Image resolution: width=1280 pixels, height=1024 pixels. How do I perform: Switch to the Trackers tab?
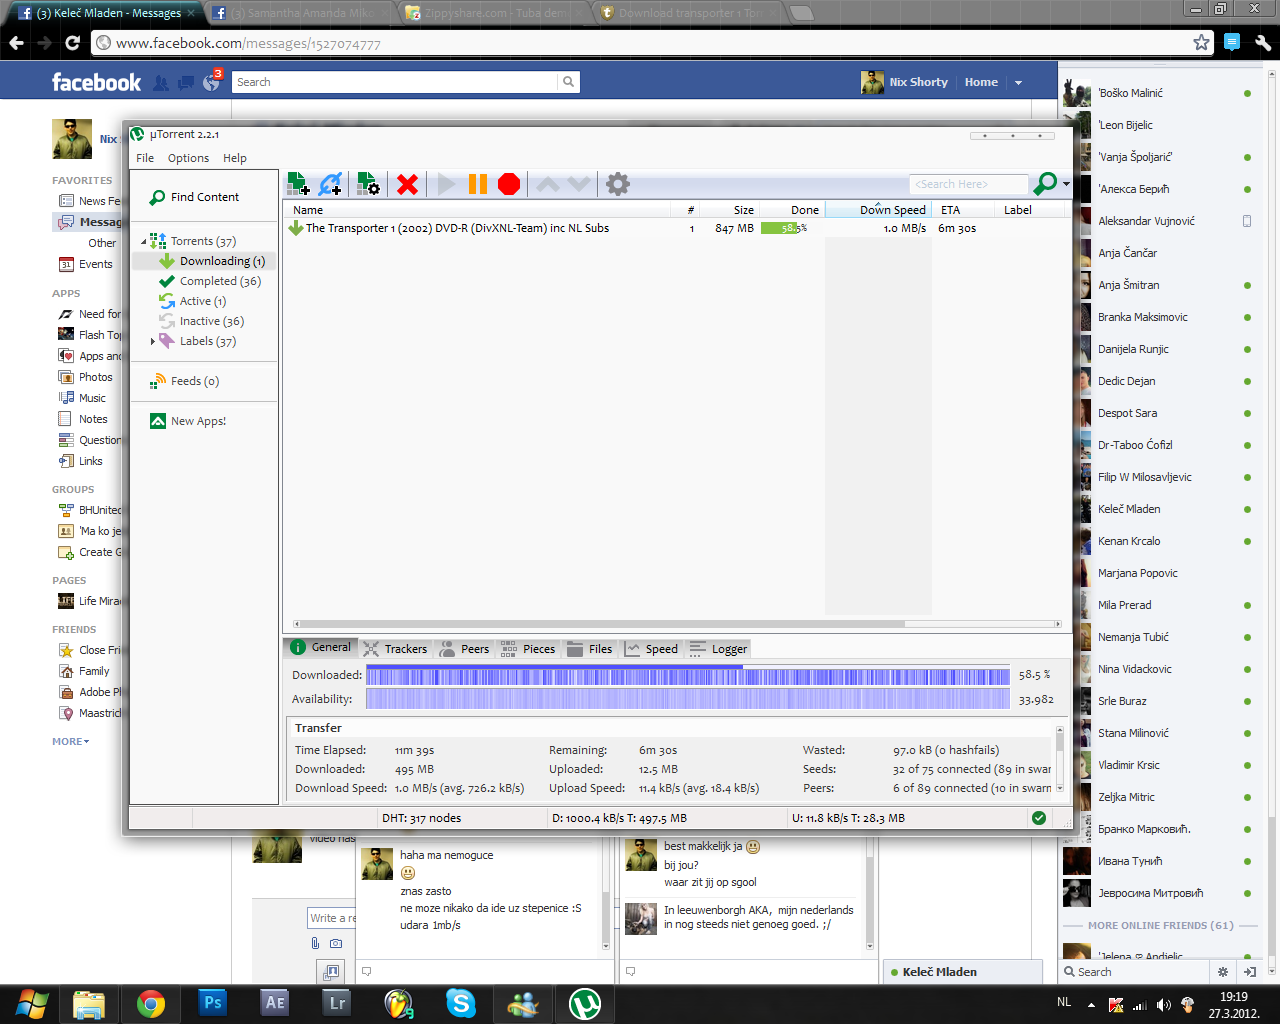coord(395,649)
